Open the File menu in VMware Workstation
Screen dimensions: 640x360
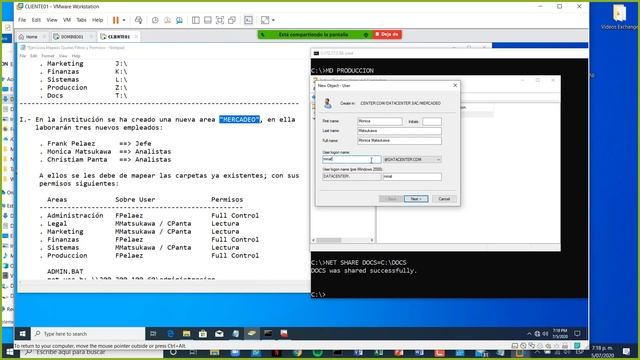[22, 20]
